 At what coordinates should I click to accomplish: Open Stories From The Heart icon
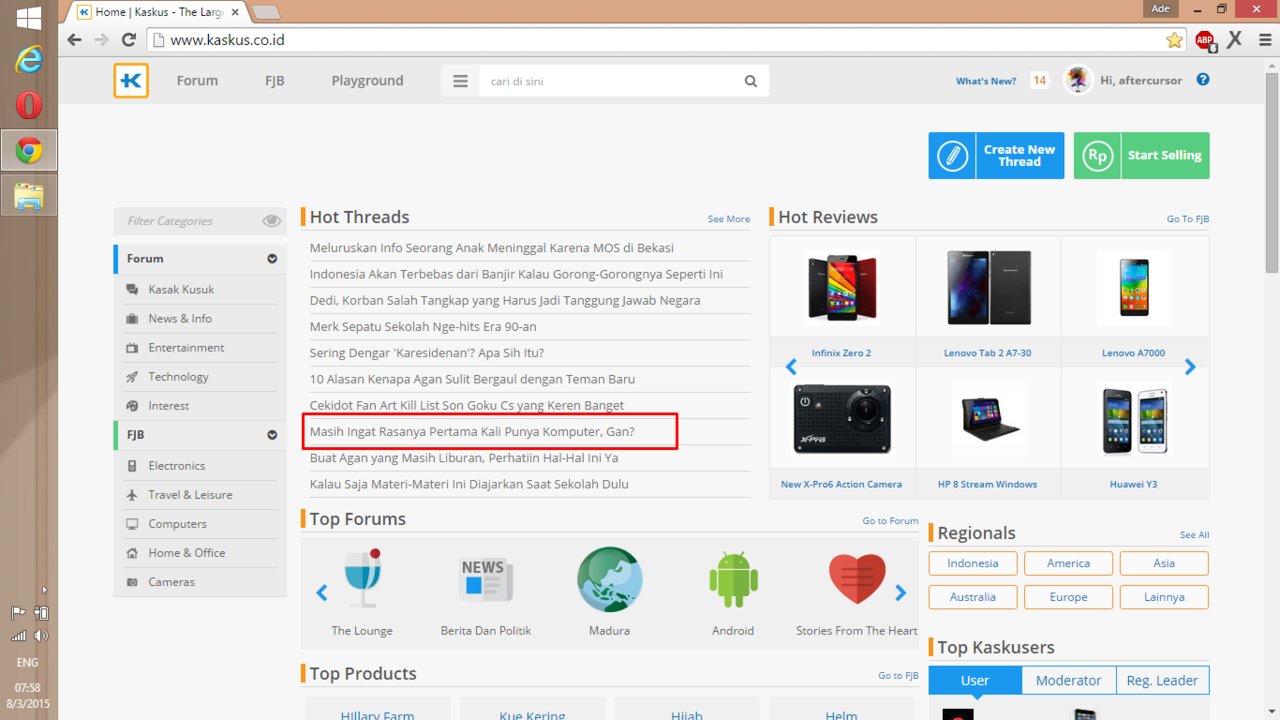click(857, 580)
